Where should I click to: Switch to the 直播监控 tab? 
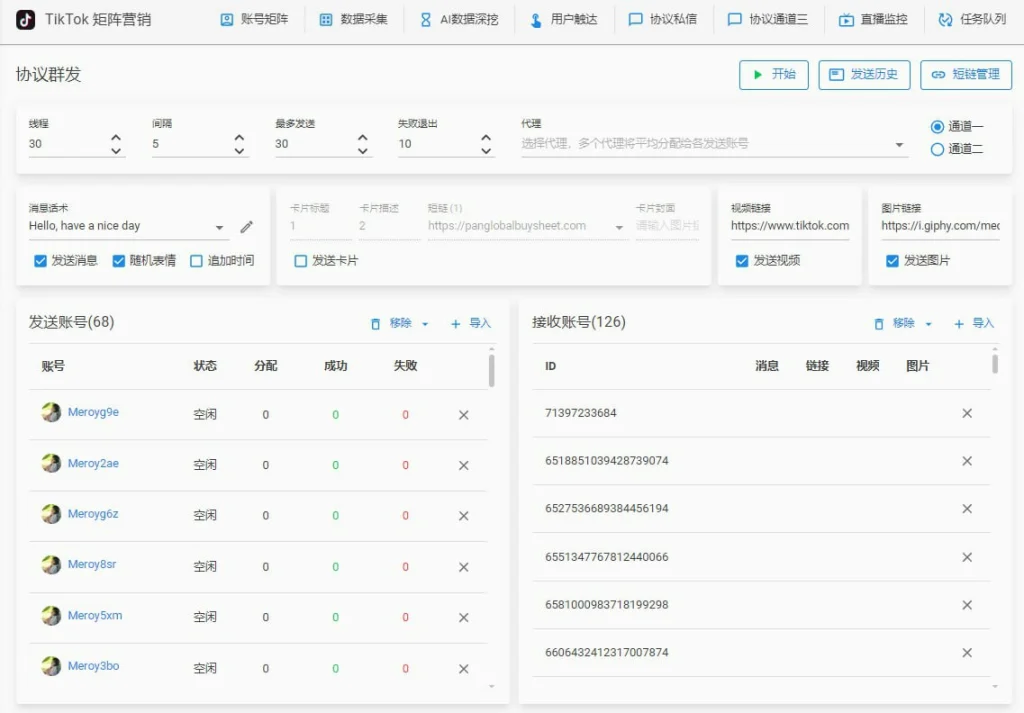[x=873, y=19]
